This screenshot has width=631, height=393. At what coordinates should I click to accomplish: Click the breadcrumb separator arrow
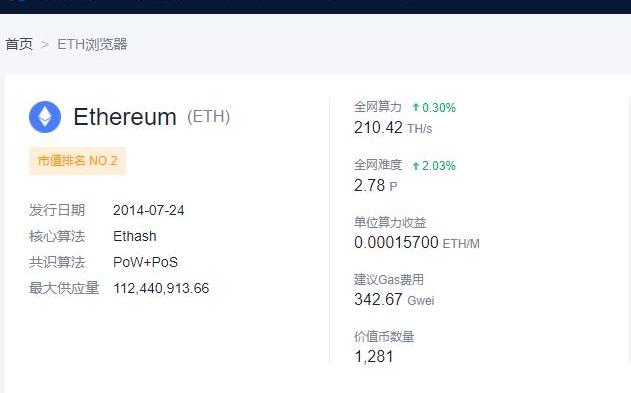pos(45,44)
